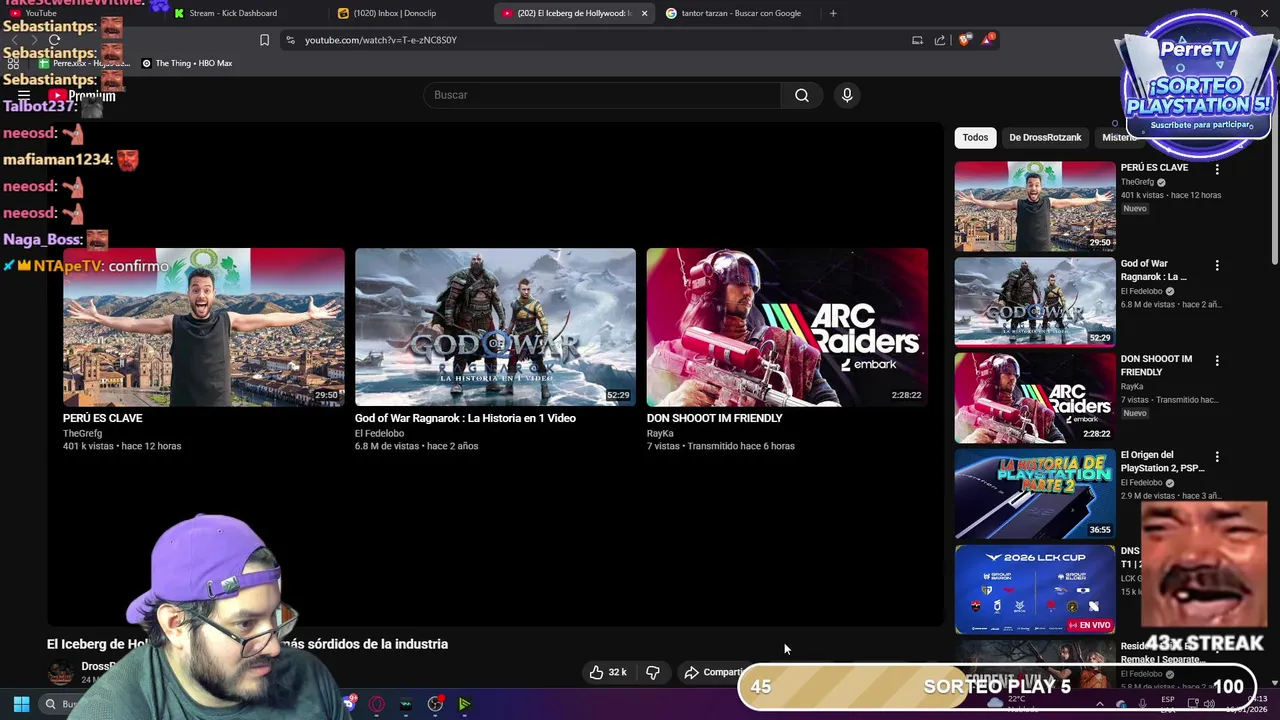
Task: Click endscreen title 'God of War Ragnarok : La Historia en 1 Video'
Action: 465,418
